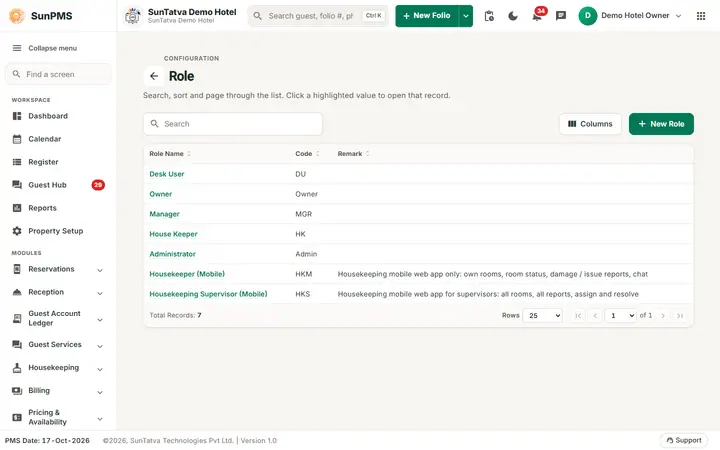Click the Register list icon

pos(17,162)
